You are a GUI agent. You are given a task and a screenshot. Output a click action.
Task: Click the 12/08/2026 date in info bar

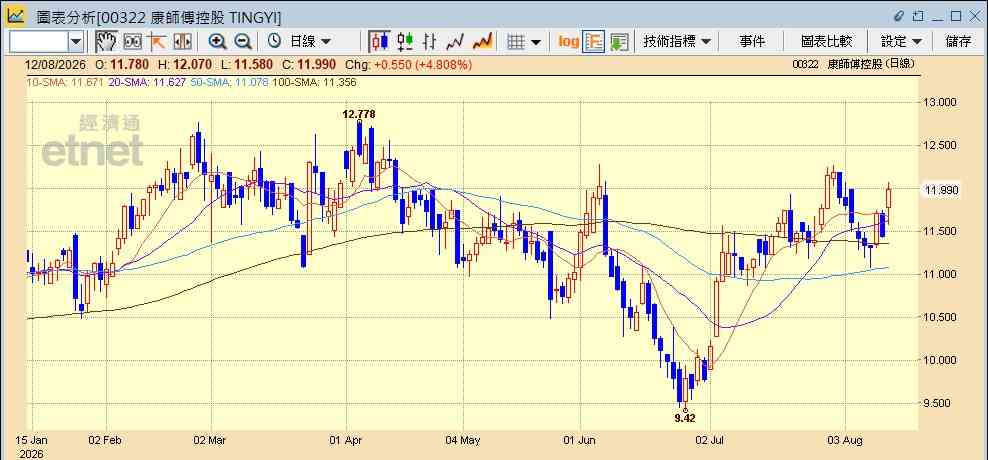[55, 64]
